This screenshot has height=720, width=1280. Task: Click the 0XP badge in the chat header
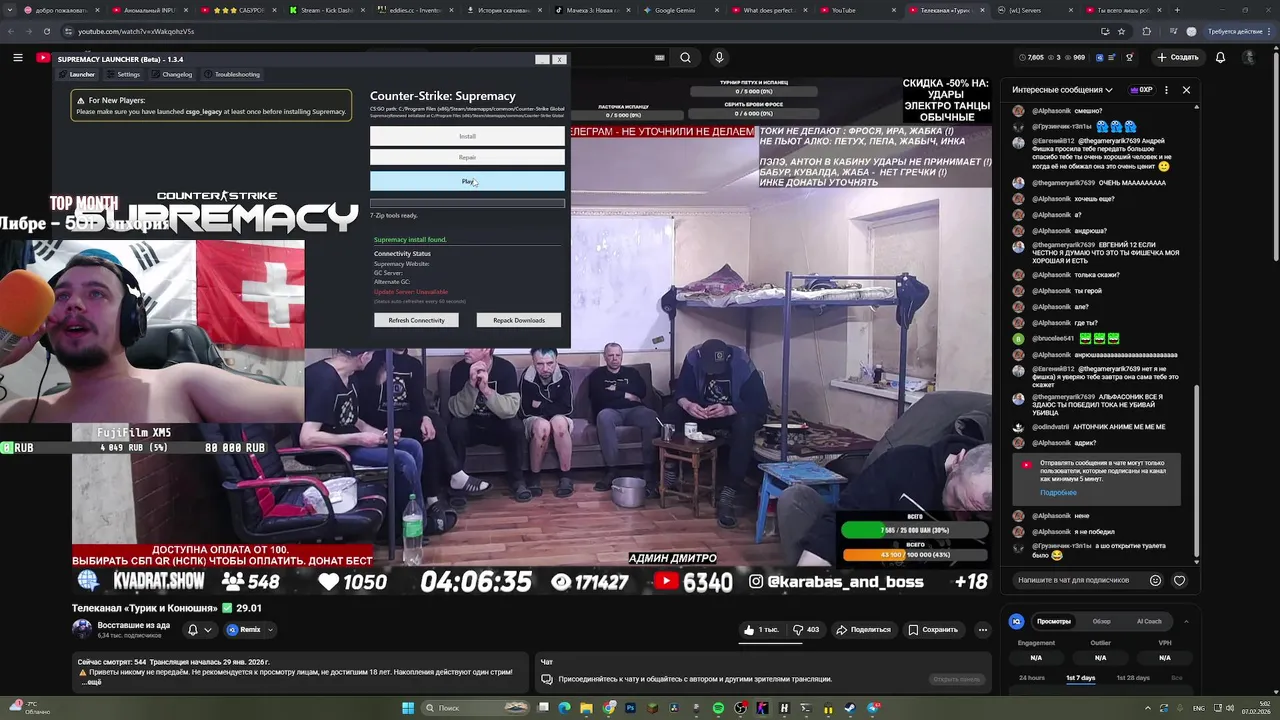[1141, 90]
